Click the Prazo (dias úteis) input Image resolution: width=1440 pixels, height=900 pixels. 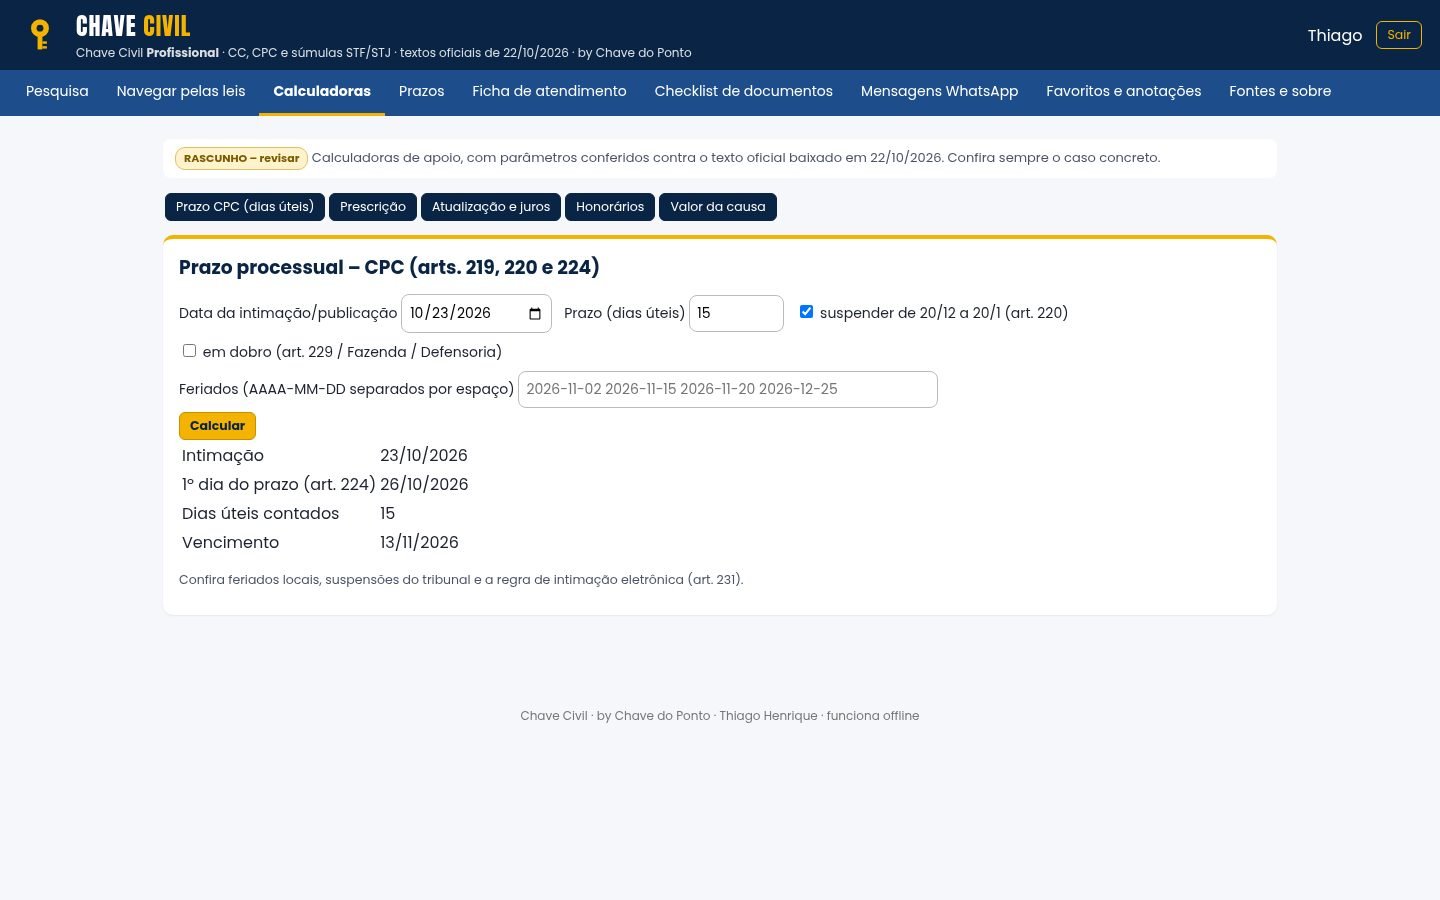736,314
